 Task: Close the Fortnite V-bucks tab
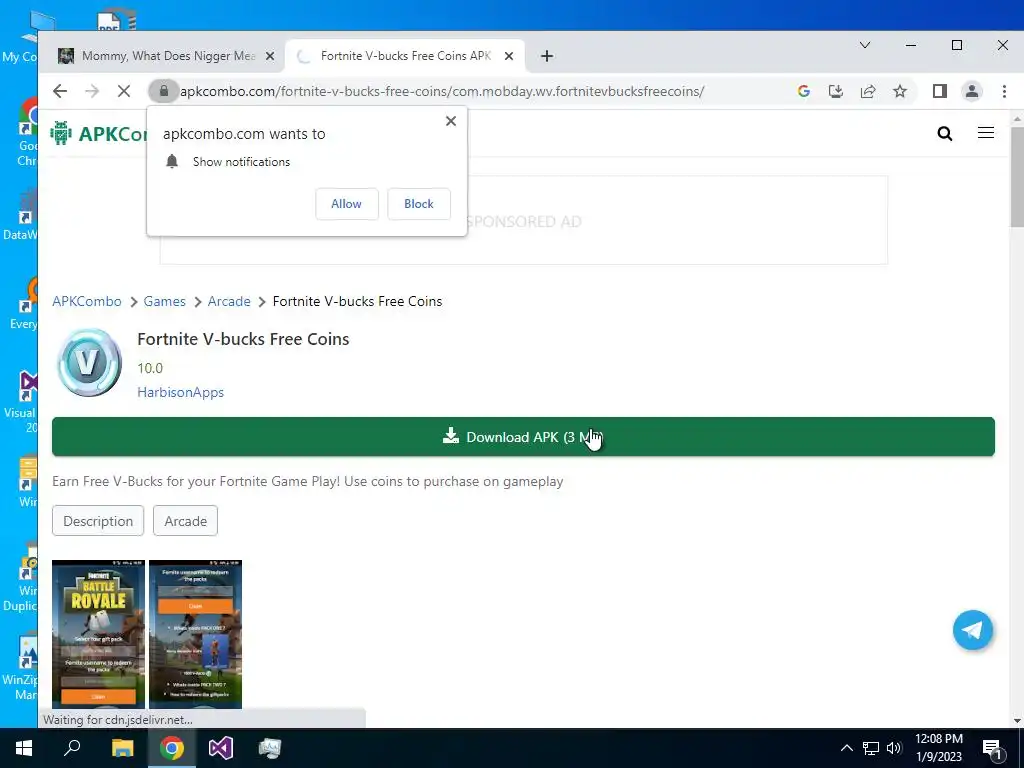(509, 56)
